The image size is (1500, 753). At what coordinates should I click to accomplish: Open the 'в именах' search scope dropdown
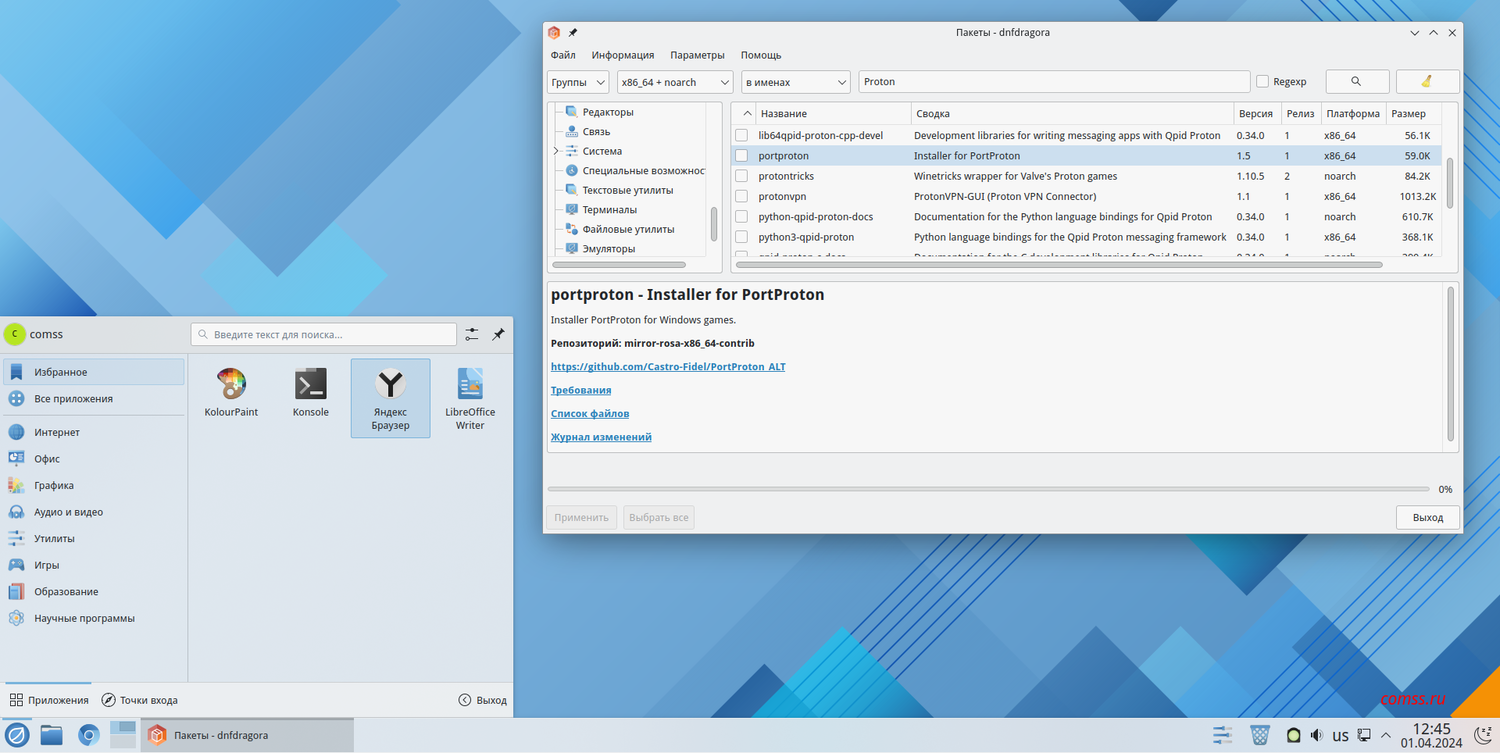pos(796,82)
